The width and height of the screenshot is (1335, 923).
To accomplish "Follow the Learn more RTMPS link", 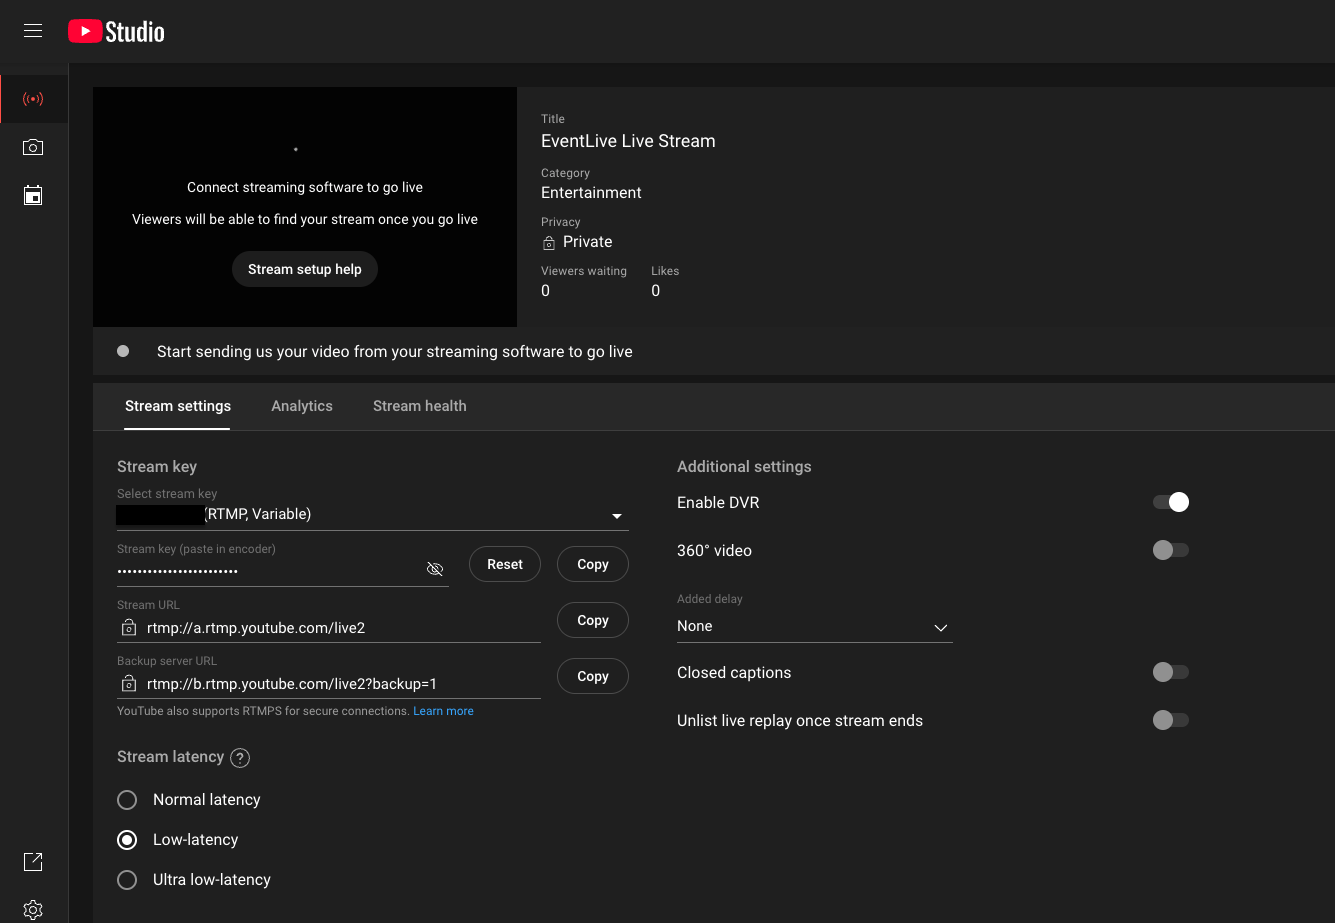I will point(443,711).
